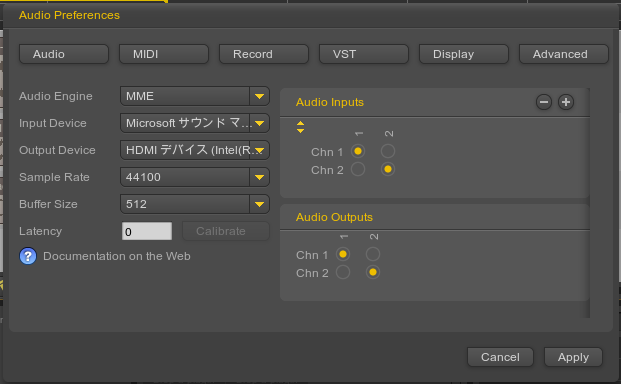Go to the Advanced tab

[x=564, y=54]
